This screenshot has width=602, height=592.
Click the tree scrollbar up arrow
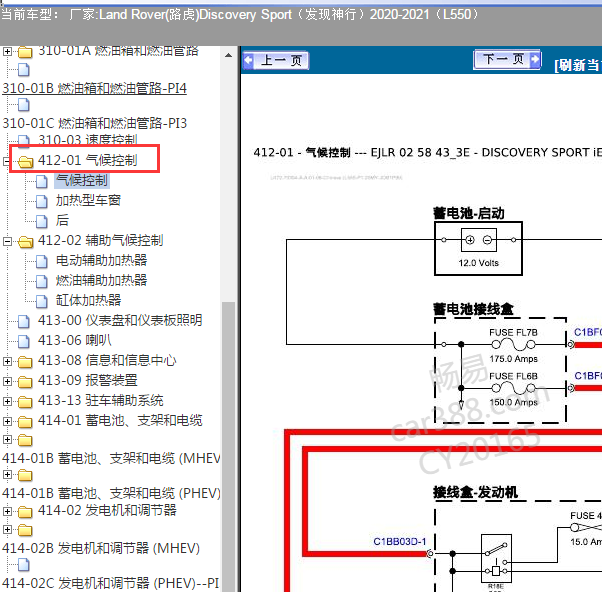228,55
